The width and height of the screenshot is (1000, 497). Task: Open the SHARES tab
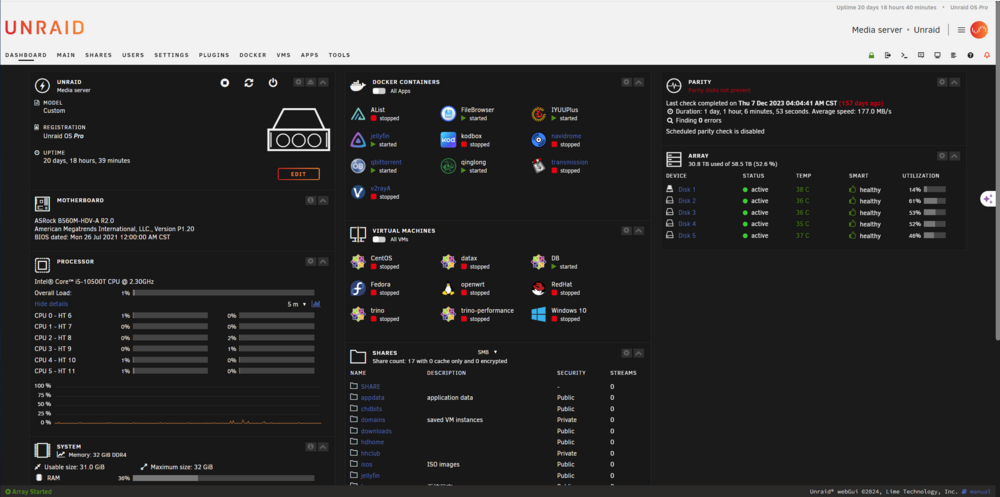[x=98, y=55]
